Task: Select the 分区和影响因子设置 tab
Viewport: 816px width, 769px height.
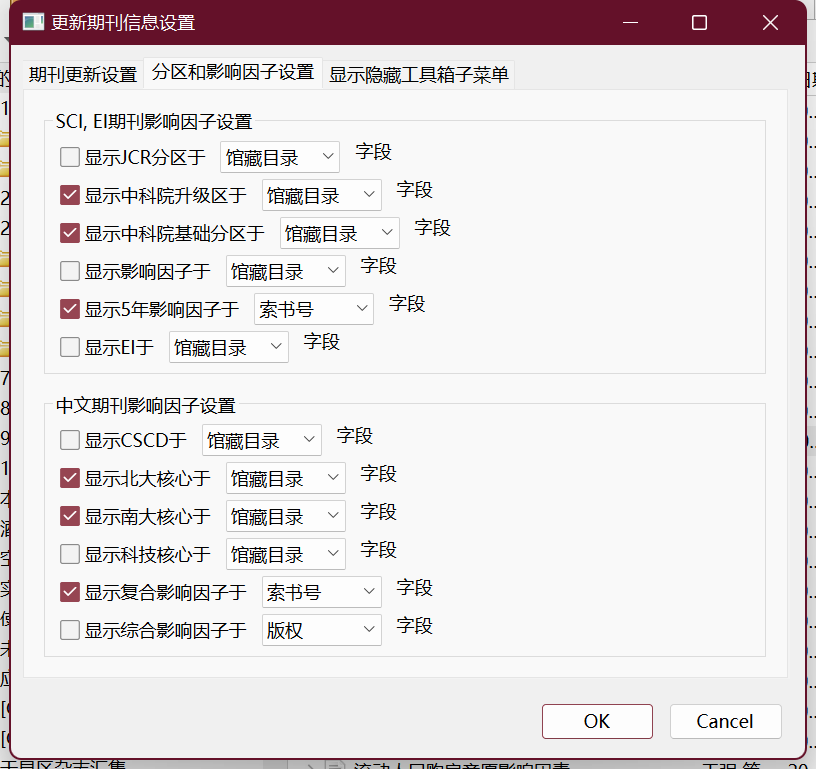Action: click(x=233, y=72)
